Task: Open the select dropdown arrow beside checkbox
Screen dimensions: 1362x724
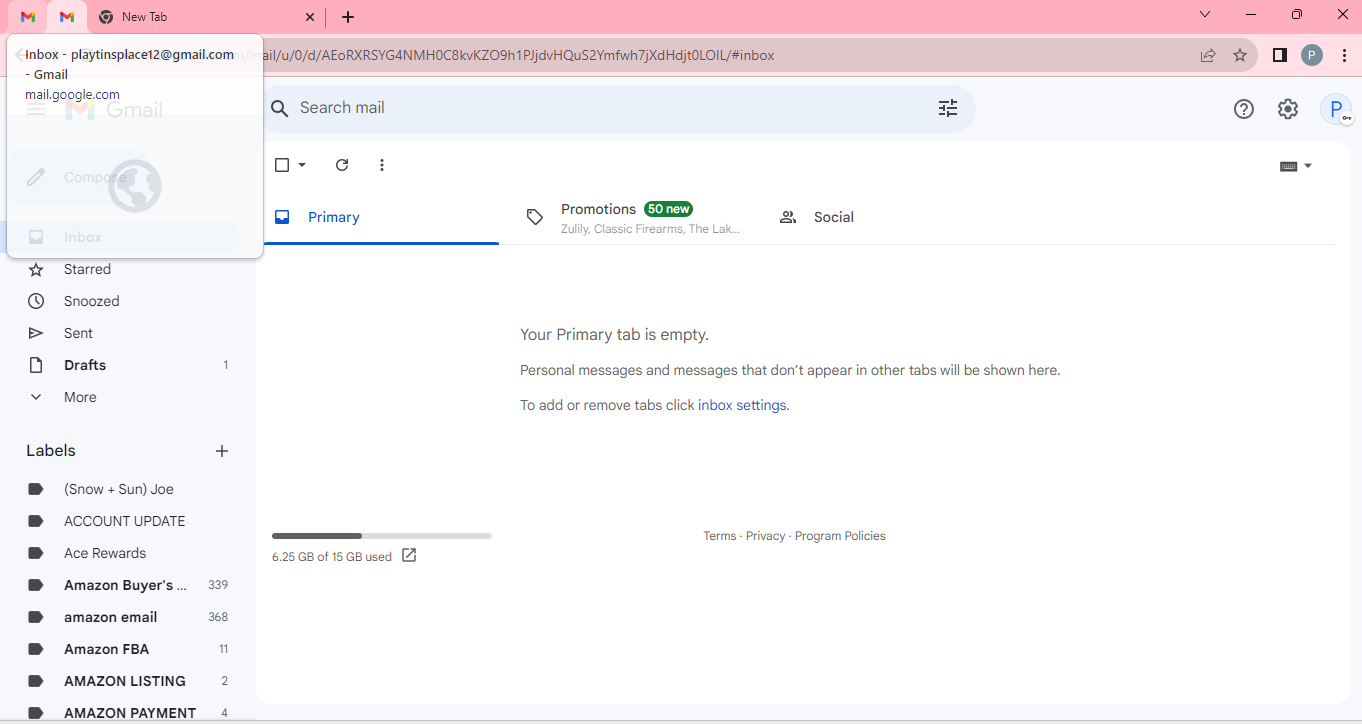Action: point(302,165)
